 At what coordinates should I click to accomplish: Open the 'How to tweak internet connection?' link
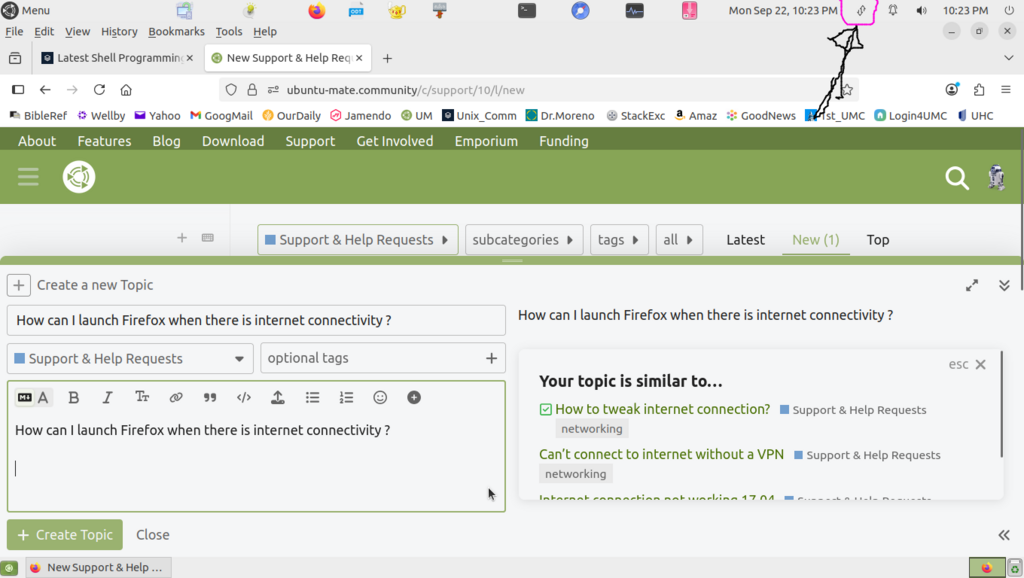(662, 409)
